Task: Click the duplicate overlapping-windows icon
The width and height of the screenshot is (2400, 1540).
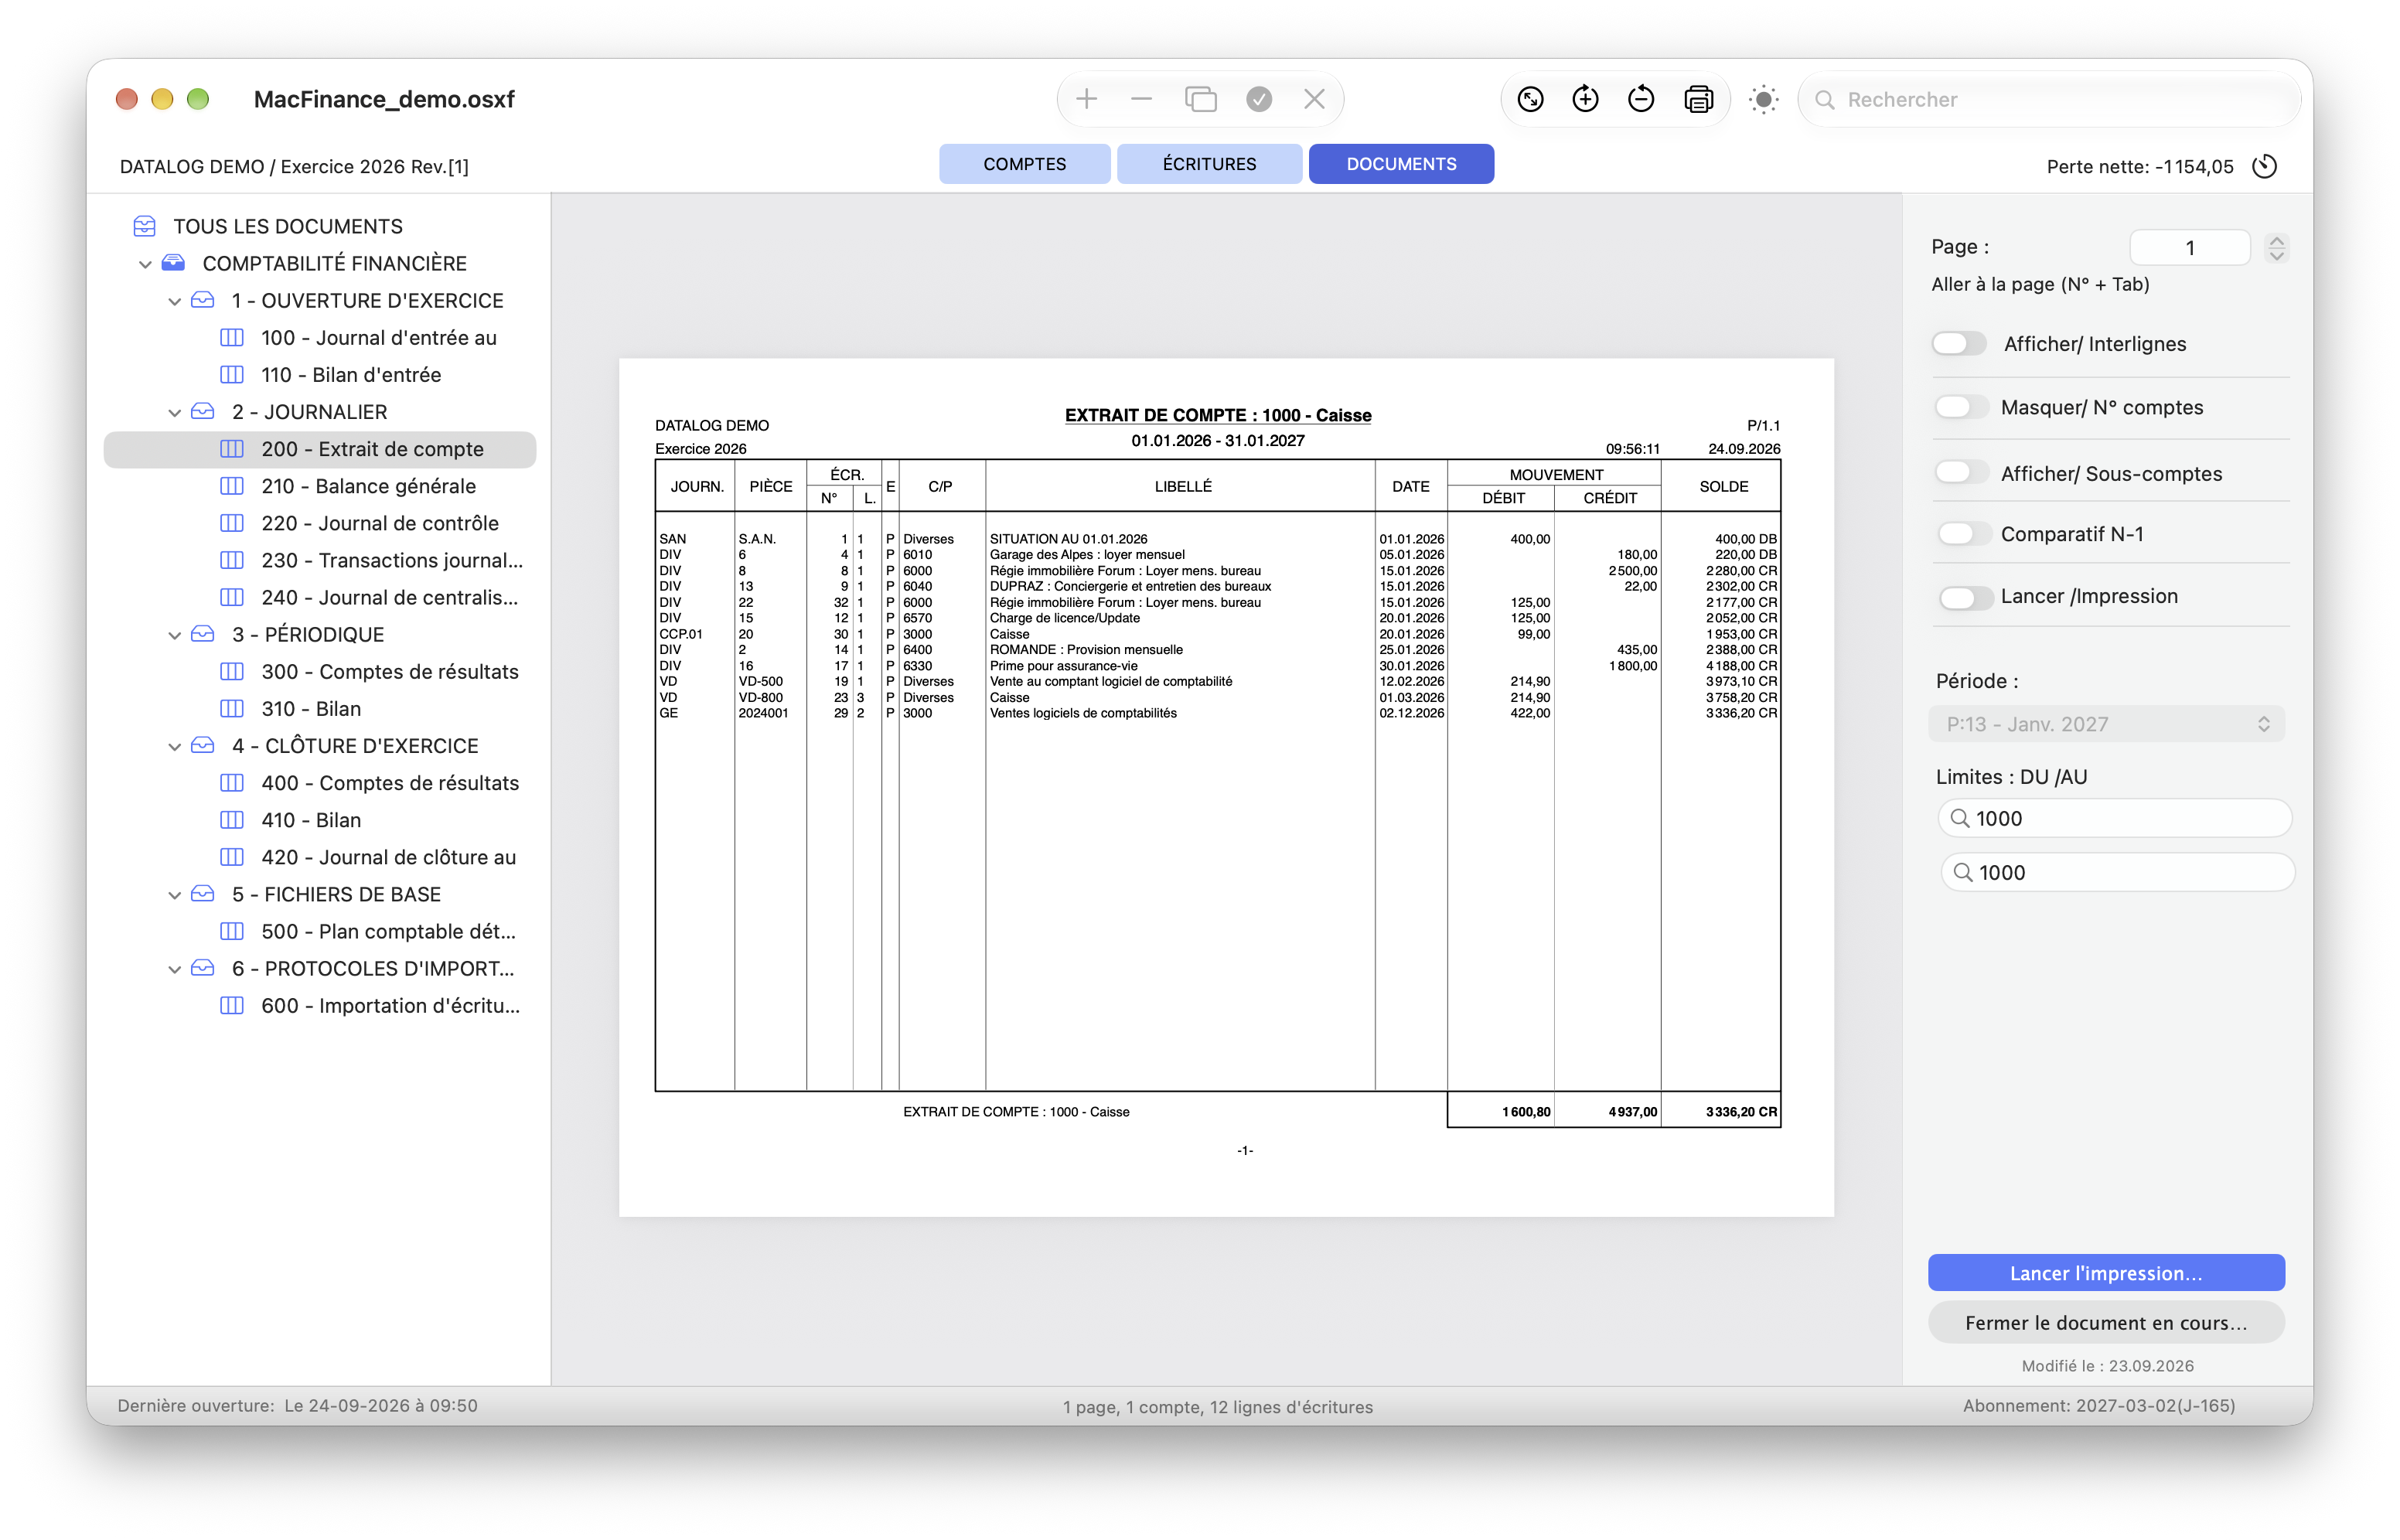Action: (x=1200, y=99)
